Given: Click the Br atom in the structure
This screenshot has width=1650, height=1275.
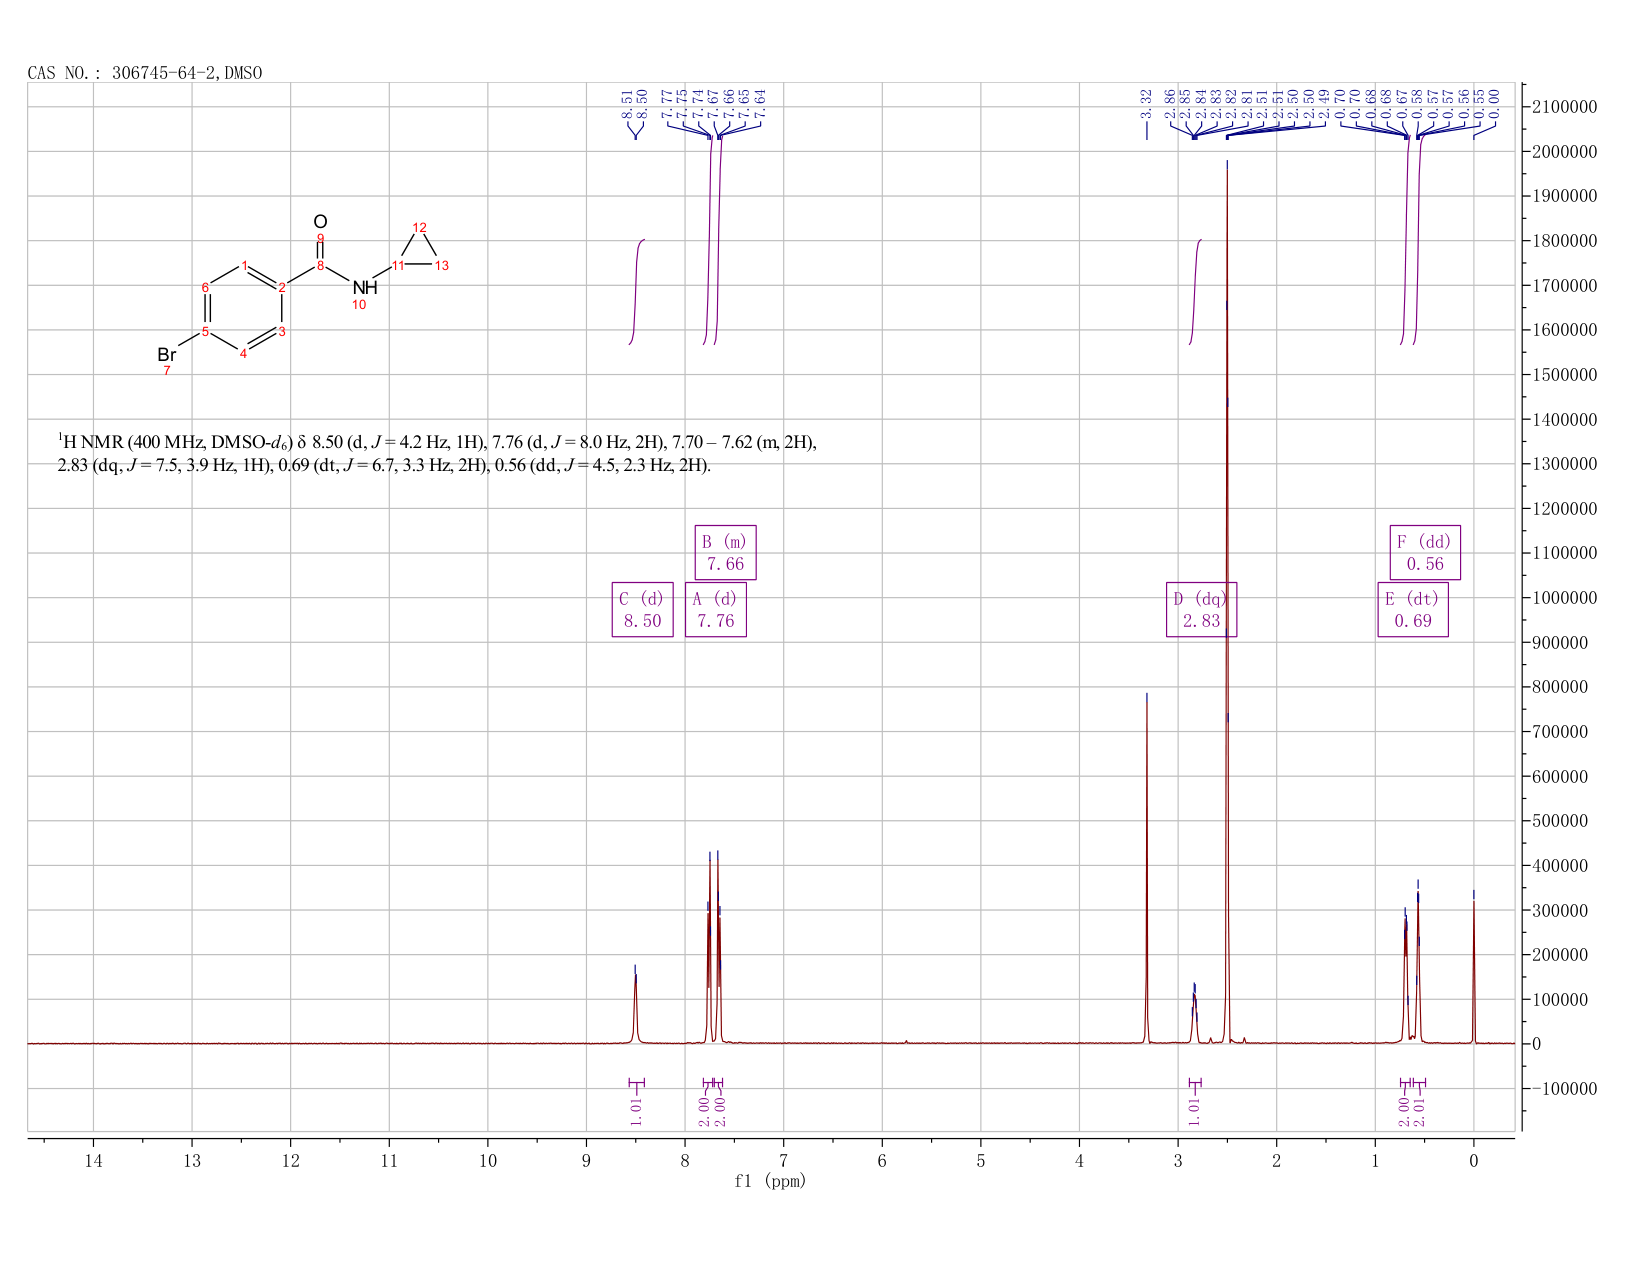Looking at the screenshot, I should coord(167,355).
